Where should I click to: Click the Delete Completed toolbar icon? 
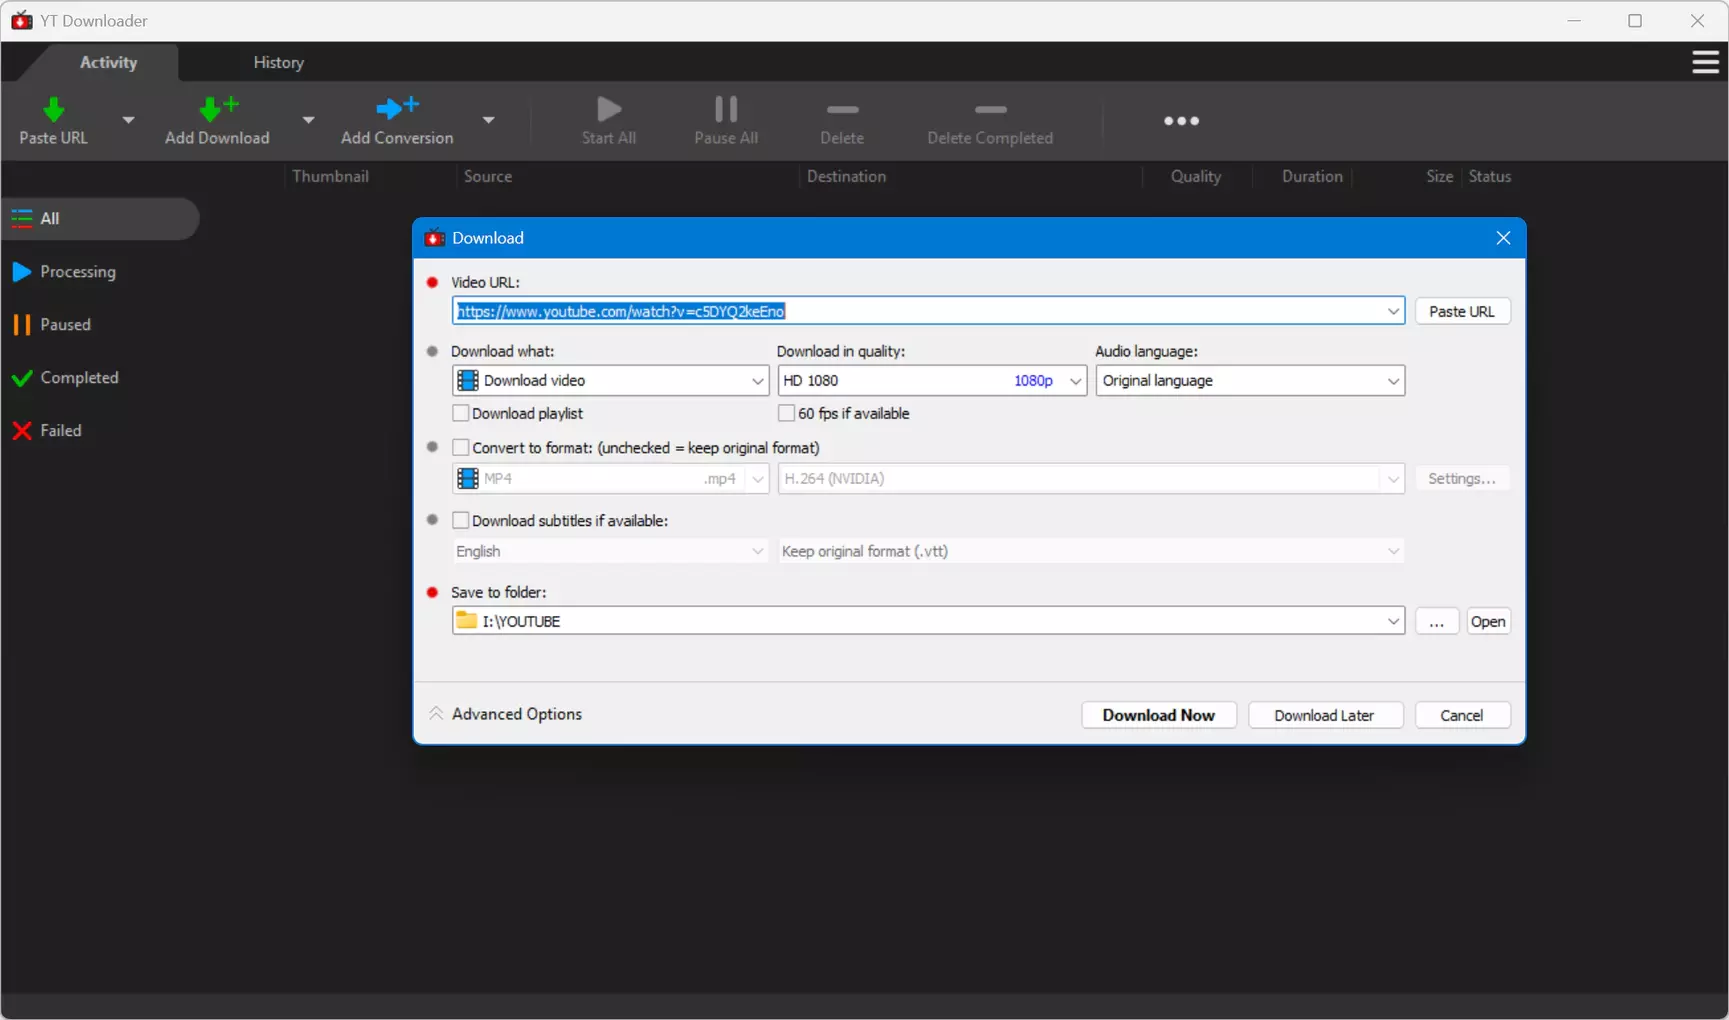pos(990,109)
